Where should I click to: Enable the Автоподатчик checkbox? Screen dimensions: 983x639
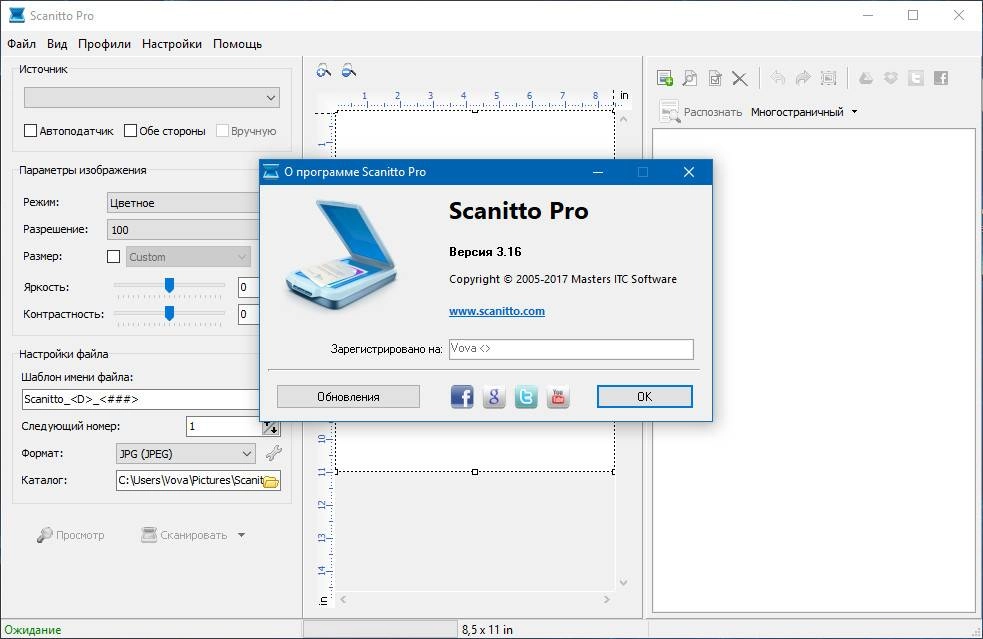(x=30, y=130)
